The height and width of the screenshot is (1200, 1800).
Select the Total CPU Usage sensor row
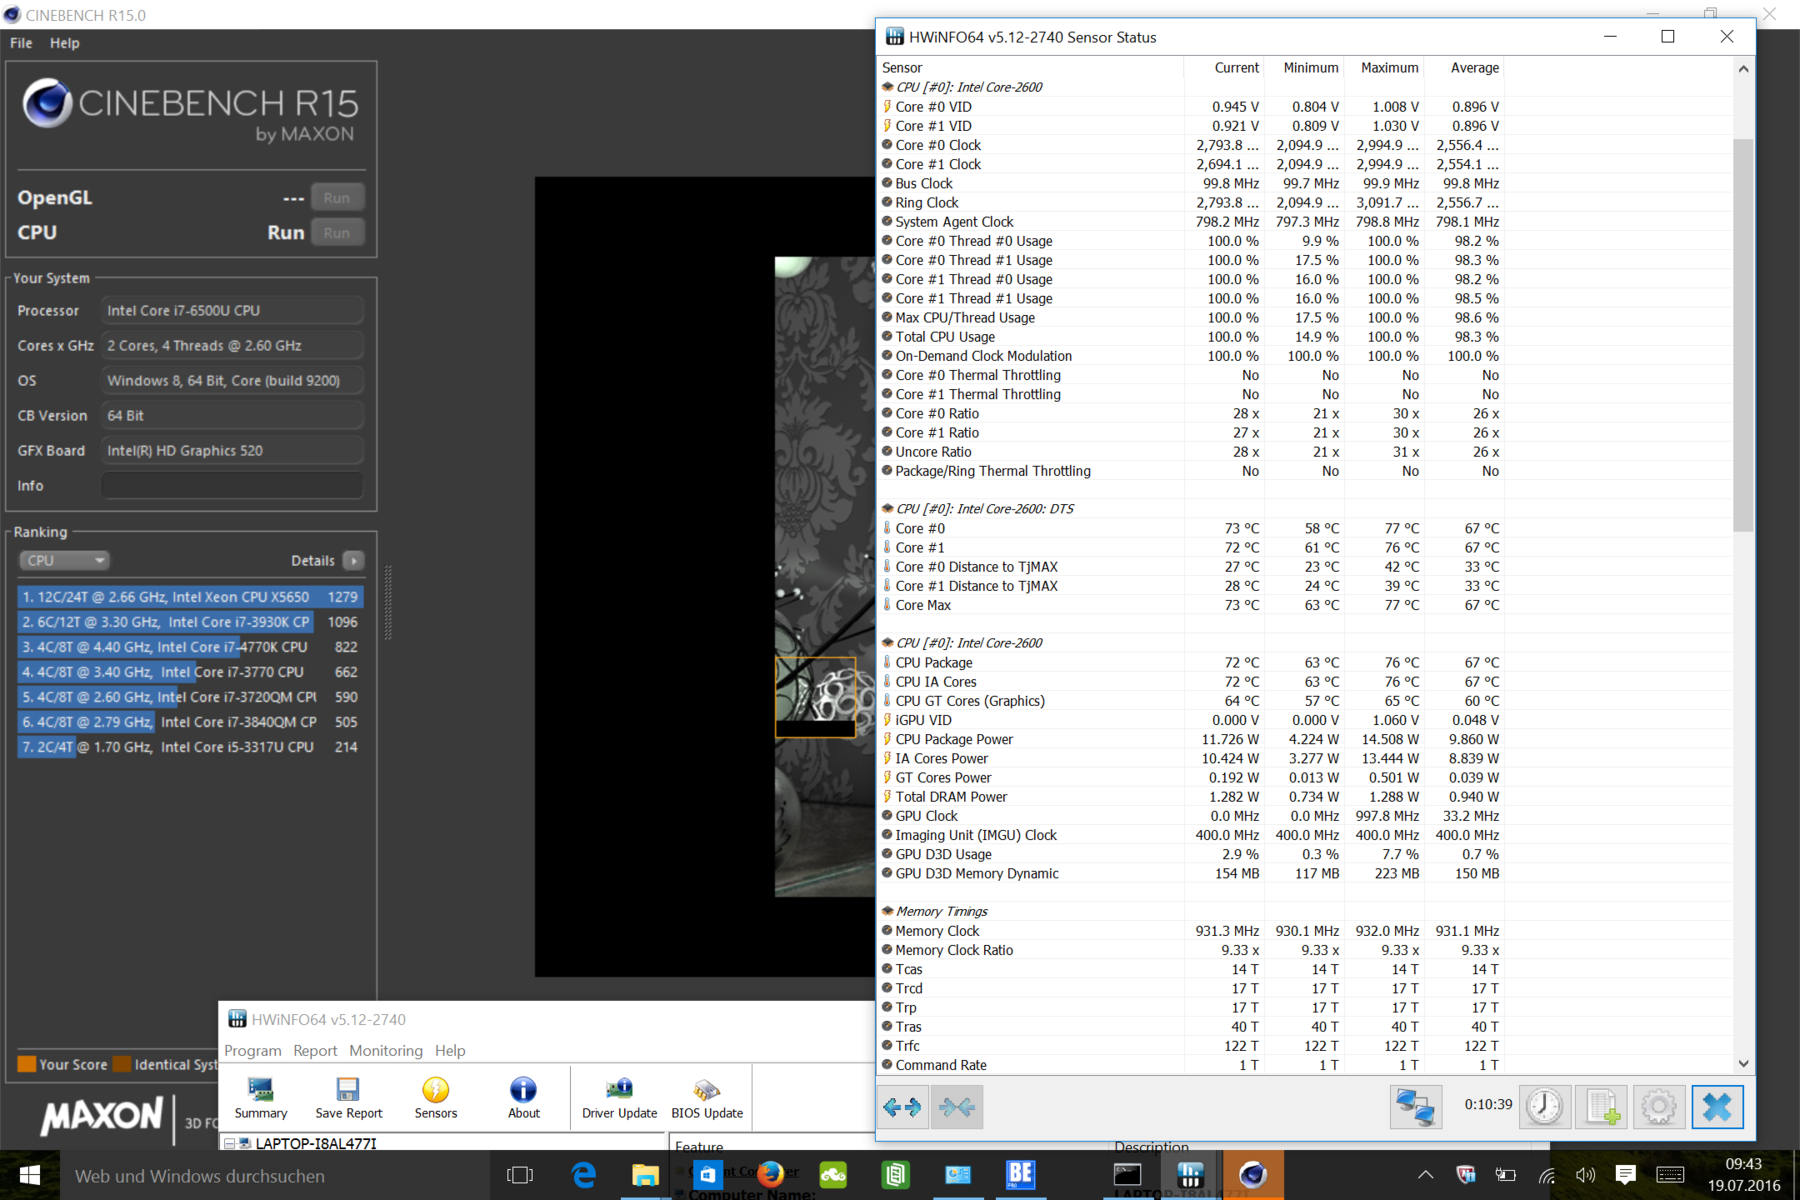tap(1191, 337)
